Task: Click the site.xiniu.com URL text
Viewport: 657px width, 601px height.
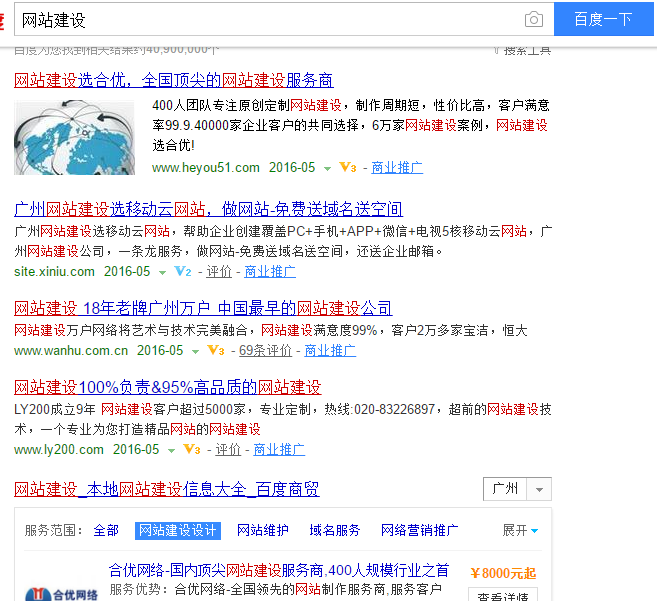Action: (x=54, y=272)
